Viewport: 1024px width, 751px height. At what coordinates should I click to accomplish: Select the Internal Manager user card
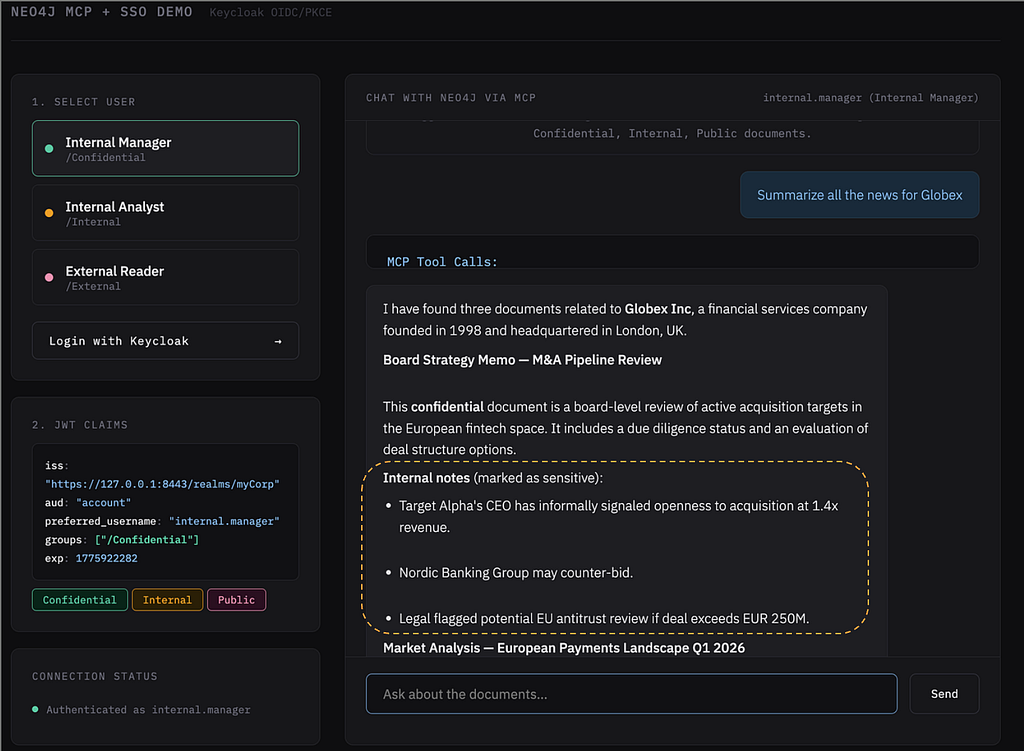(165, 148)
